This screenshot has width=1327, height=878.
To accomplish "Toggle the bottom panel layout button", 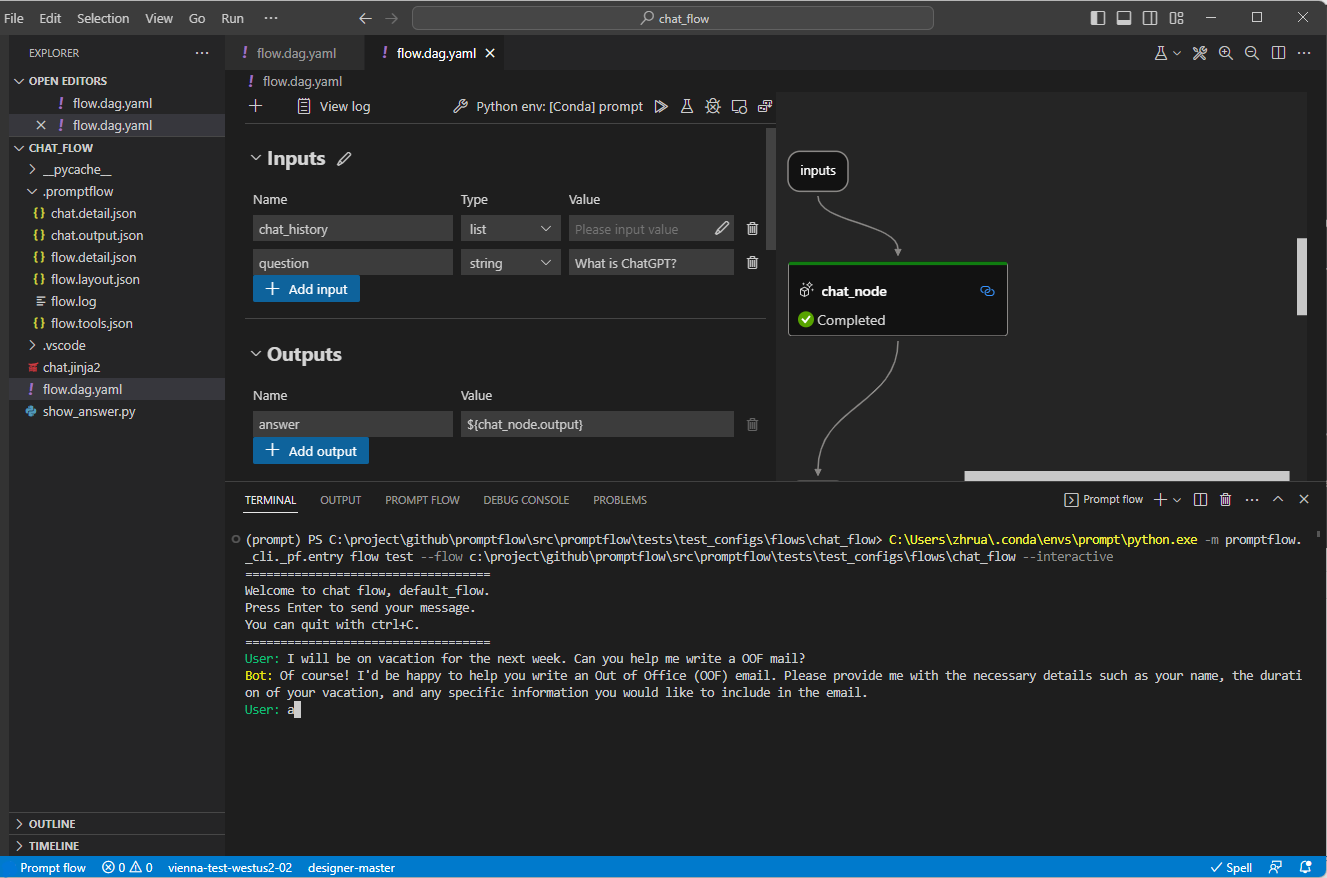I will click(x=1124, y=18).
